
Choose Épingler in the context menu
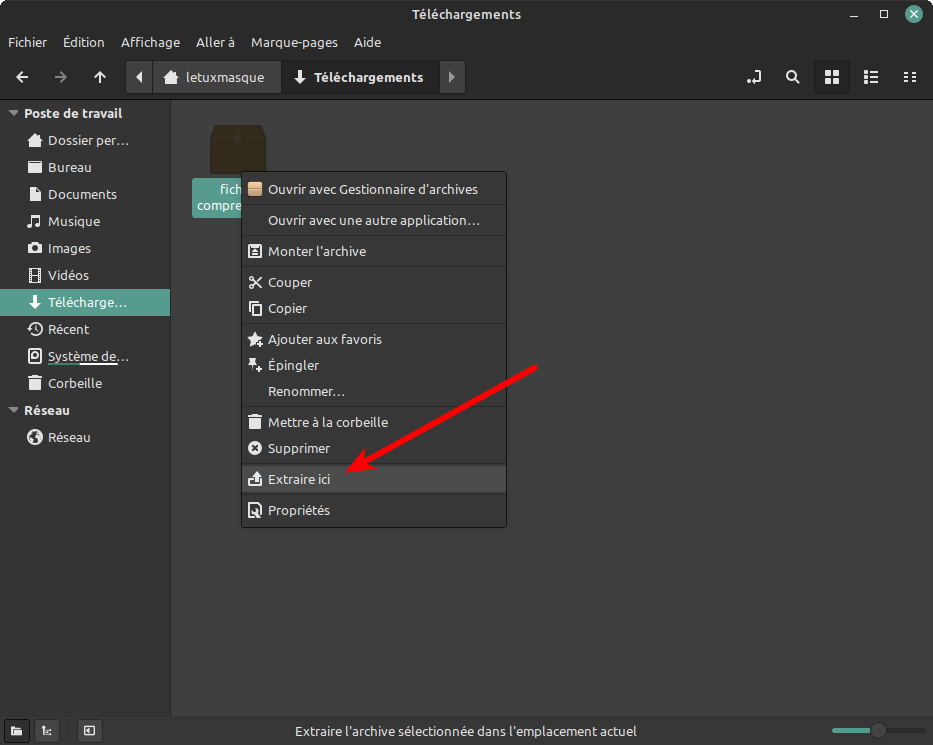click(374, 365)
